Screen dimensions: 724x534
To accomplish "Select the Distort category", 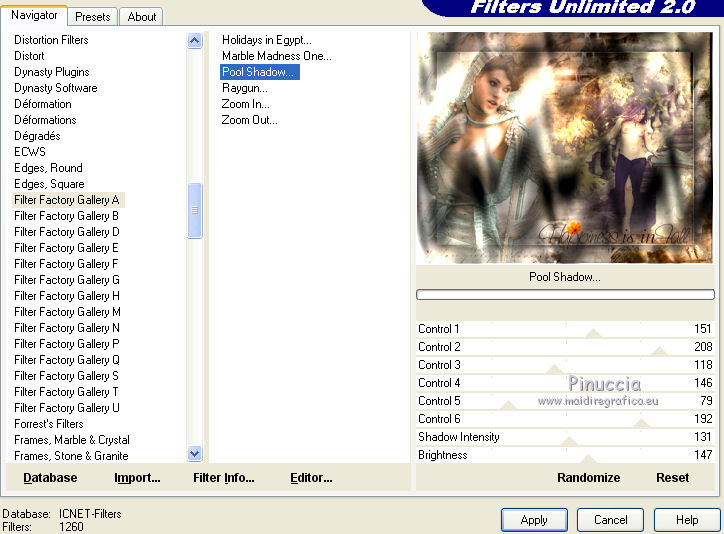I will point(30,56).
